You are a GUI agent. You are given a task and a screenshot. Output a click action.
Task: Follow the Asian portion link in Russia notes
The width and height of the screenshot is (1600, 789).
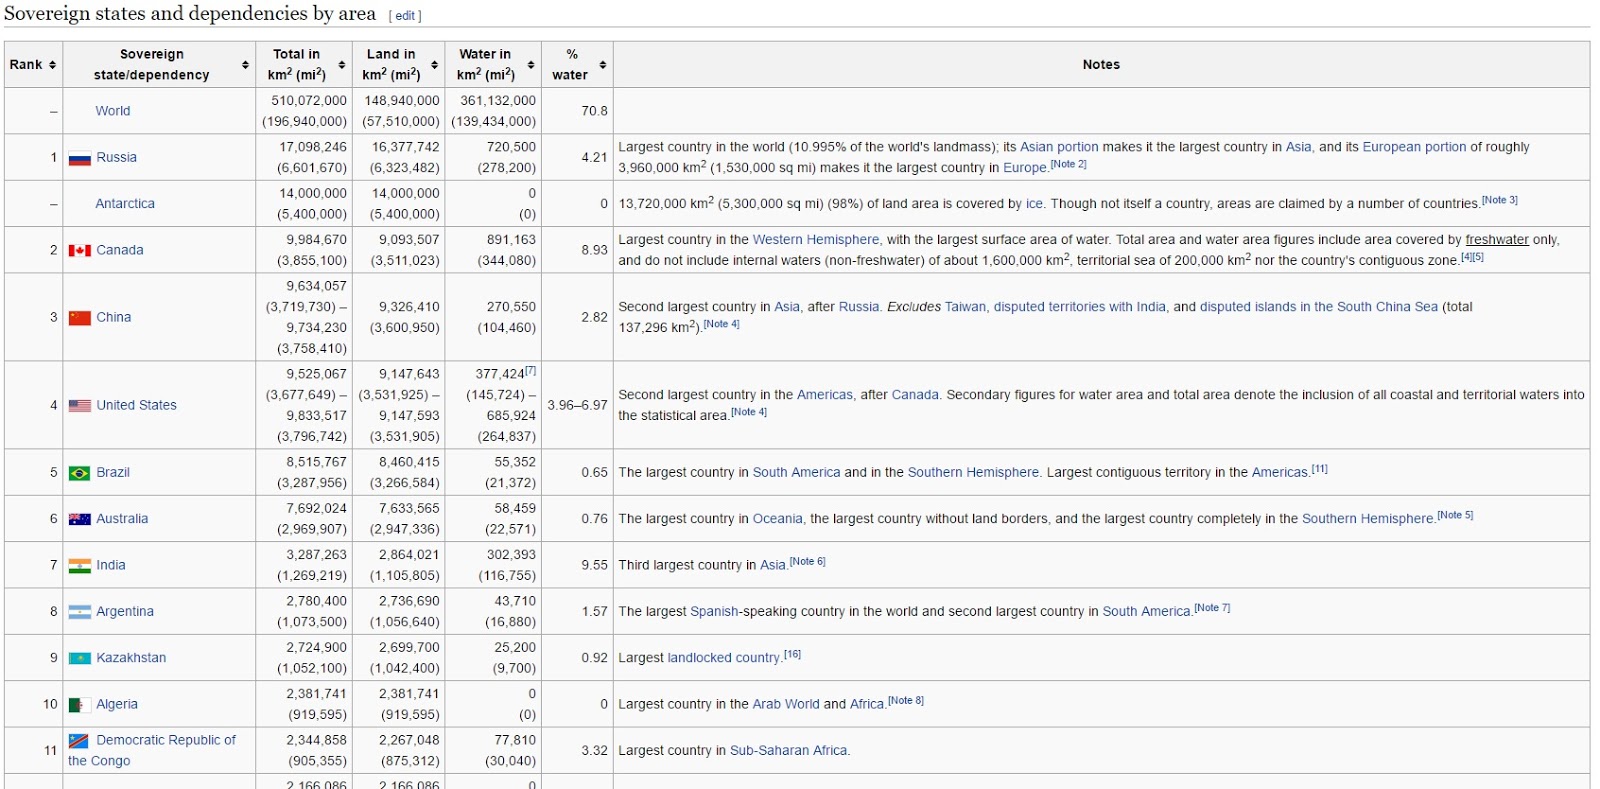pos(1059,147)
